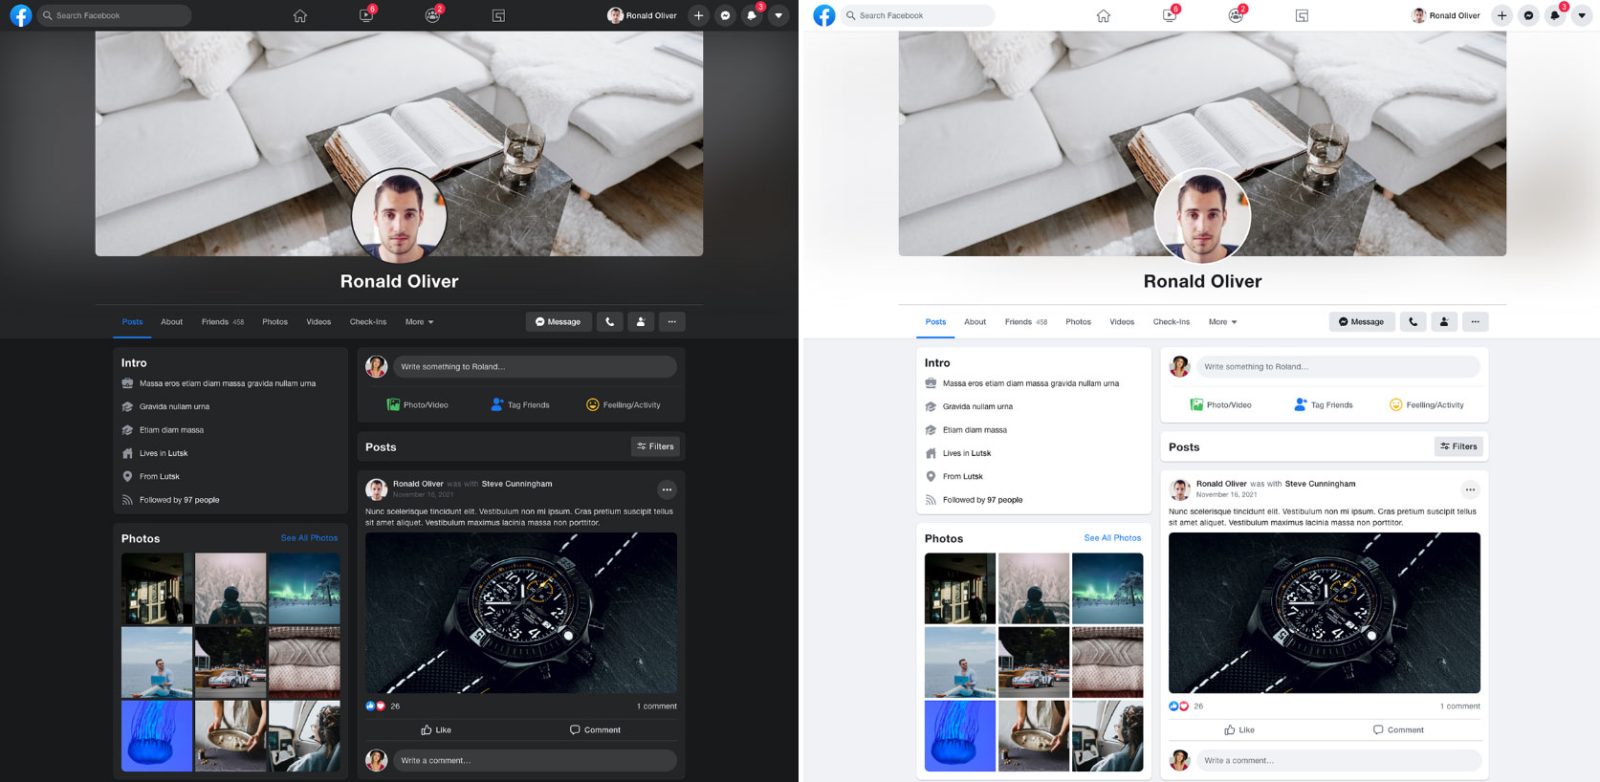This screenshot has width=1600, height=782.
Task: Switch to Videos tab in dark theme
Action: point(318,322)
